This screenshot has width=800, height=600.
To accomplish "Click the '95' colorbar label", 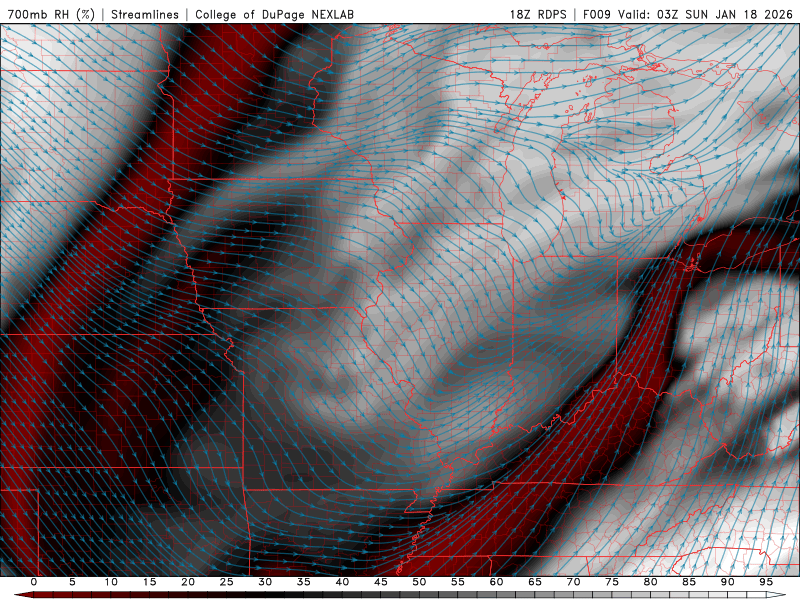I will click(766, 582).
